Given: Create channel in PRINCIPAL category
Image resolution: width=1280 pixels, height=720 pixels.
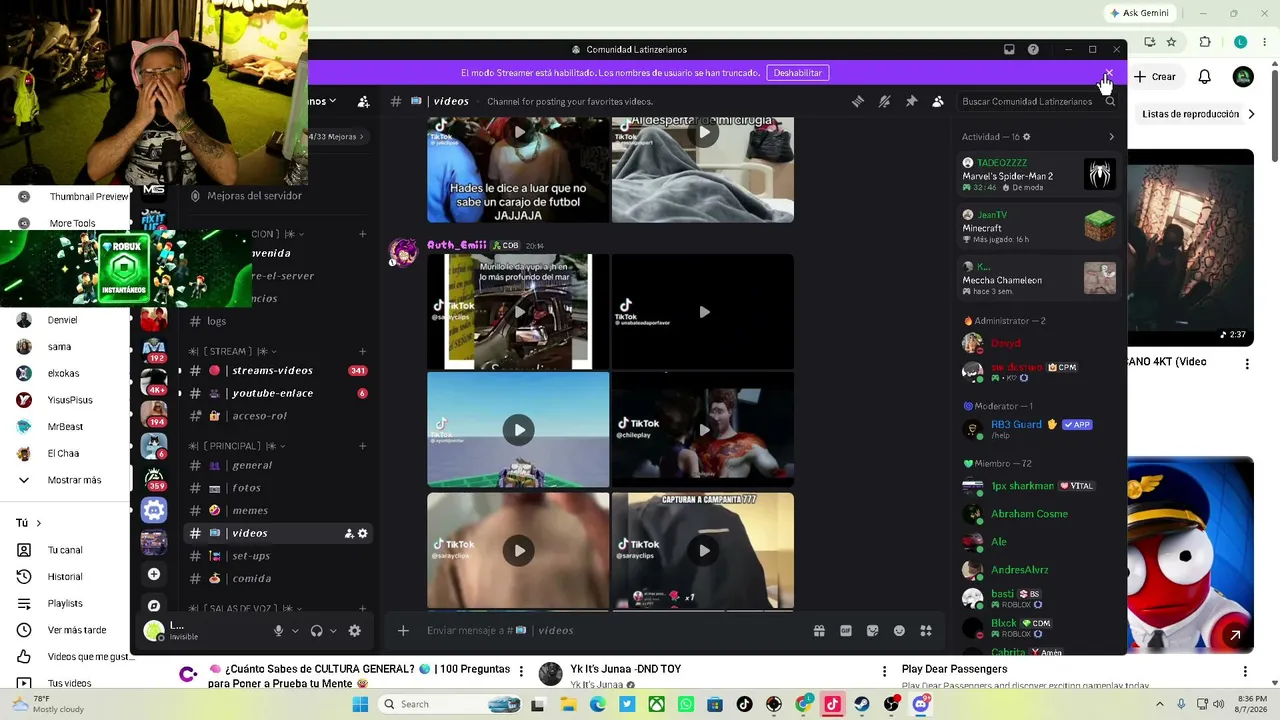Looking at the screenshot, I should (362, 446).
